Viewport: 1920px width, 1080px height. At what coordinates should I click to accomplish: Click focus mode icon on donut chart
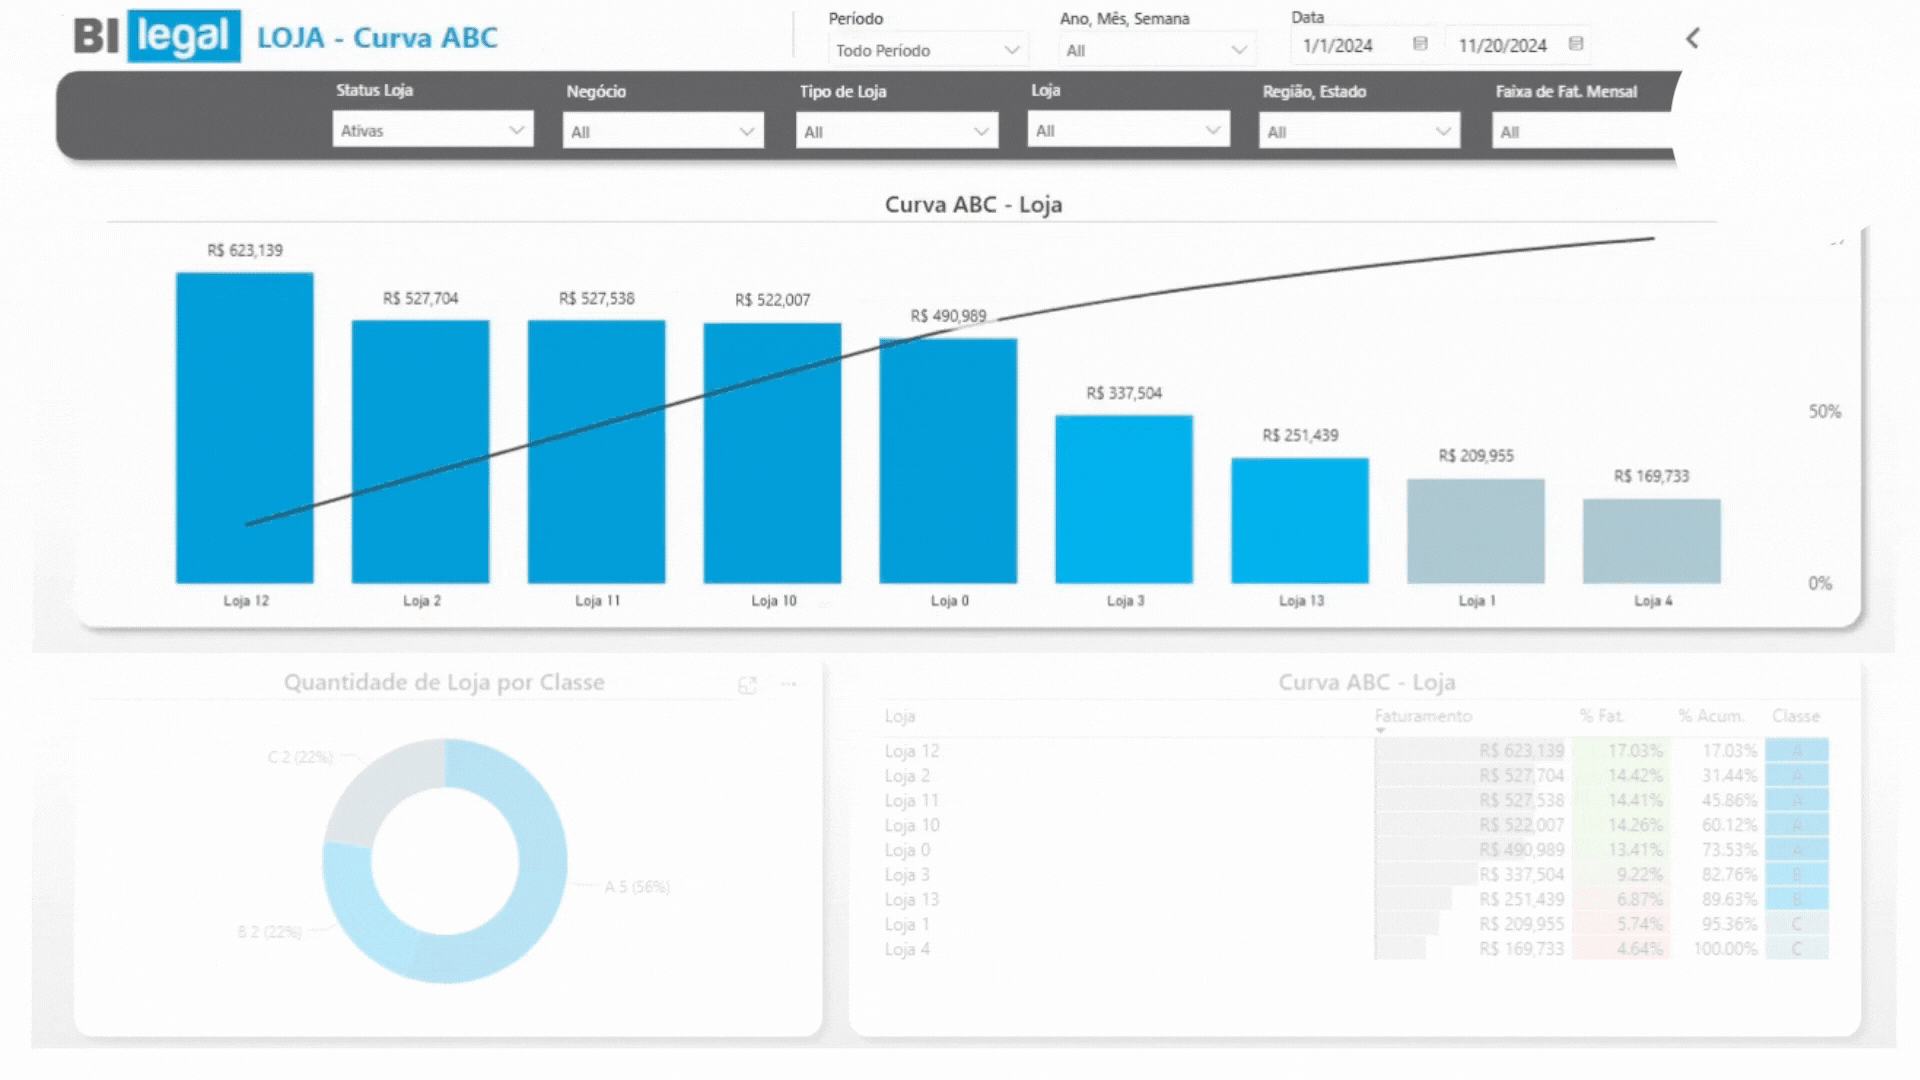click(x=747, y=685)
